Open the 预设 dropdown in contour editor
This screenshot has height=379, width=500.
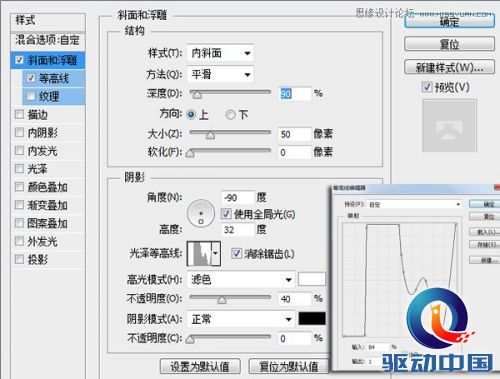(414, 204)
